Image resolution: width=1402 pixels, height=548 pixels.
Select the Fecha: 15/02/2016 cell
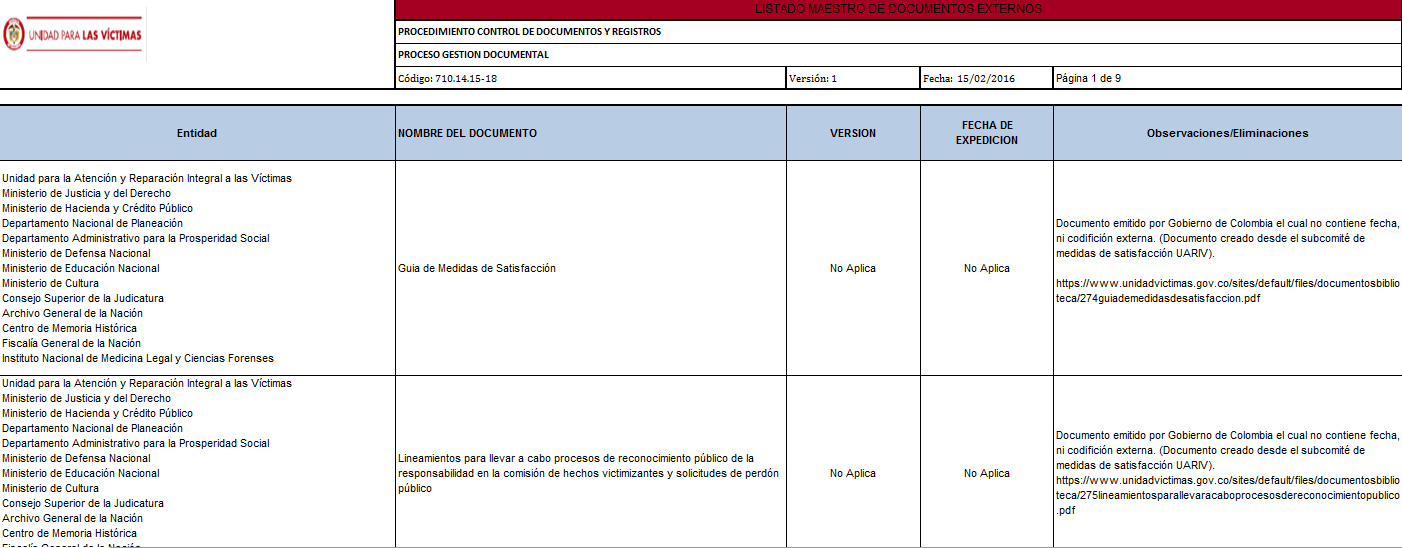tap(987, 78)
